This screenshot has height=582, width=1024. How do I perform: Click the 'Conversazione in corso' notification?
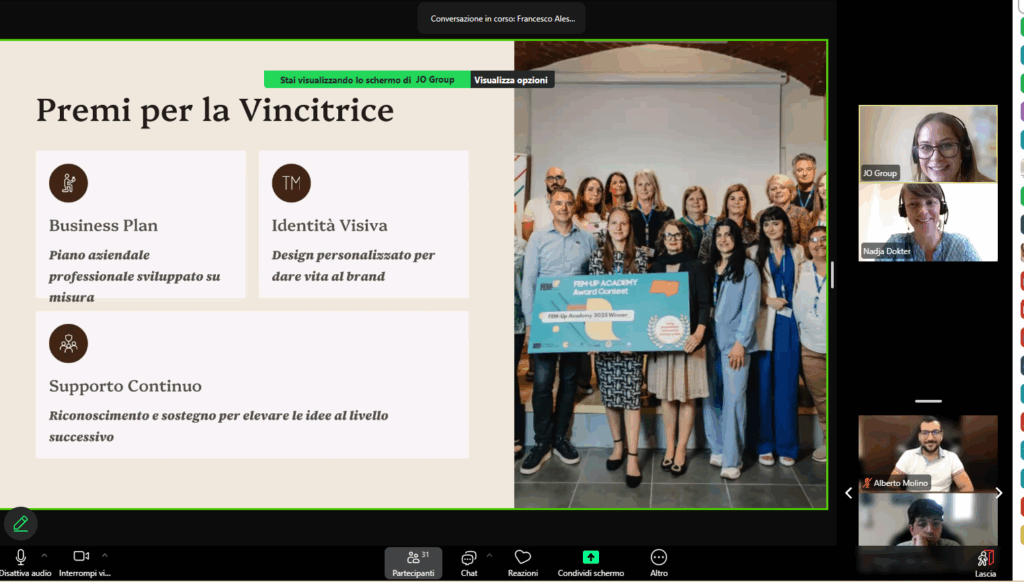501,18
